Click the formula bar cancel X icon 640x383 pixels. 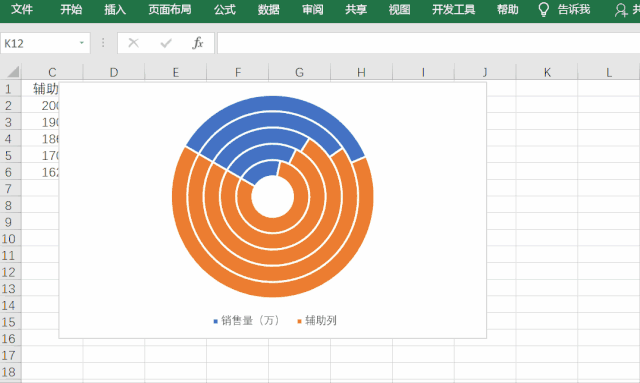(x=133, y=43)
